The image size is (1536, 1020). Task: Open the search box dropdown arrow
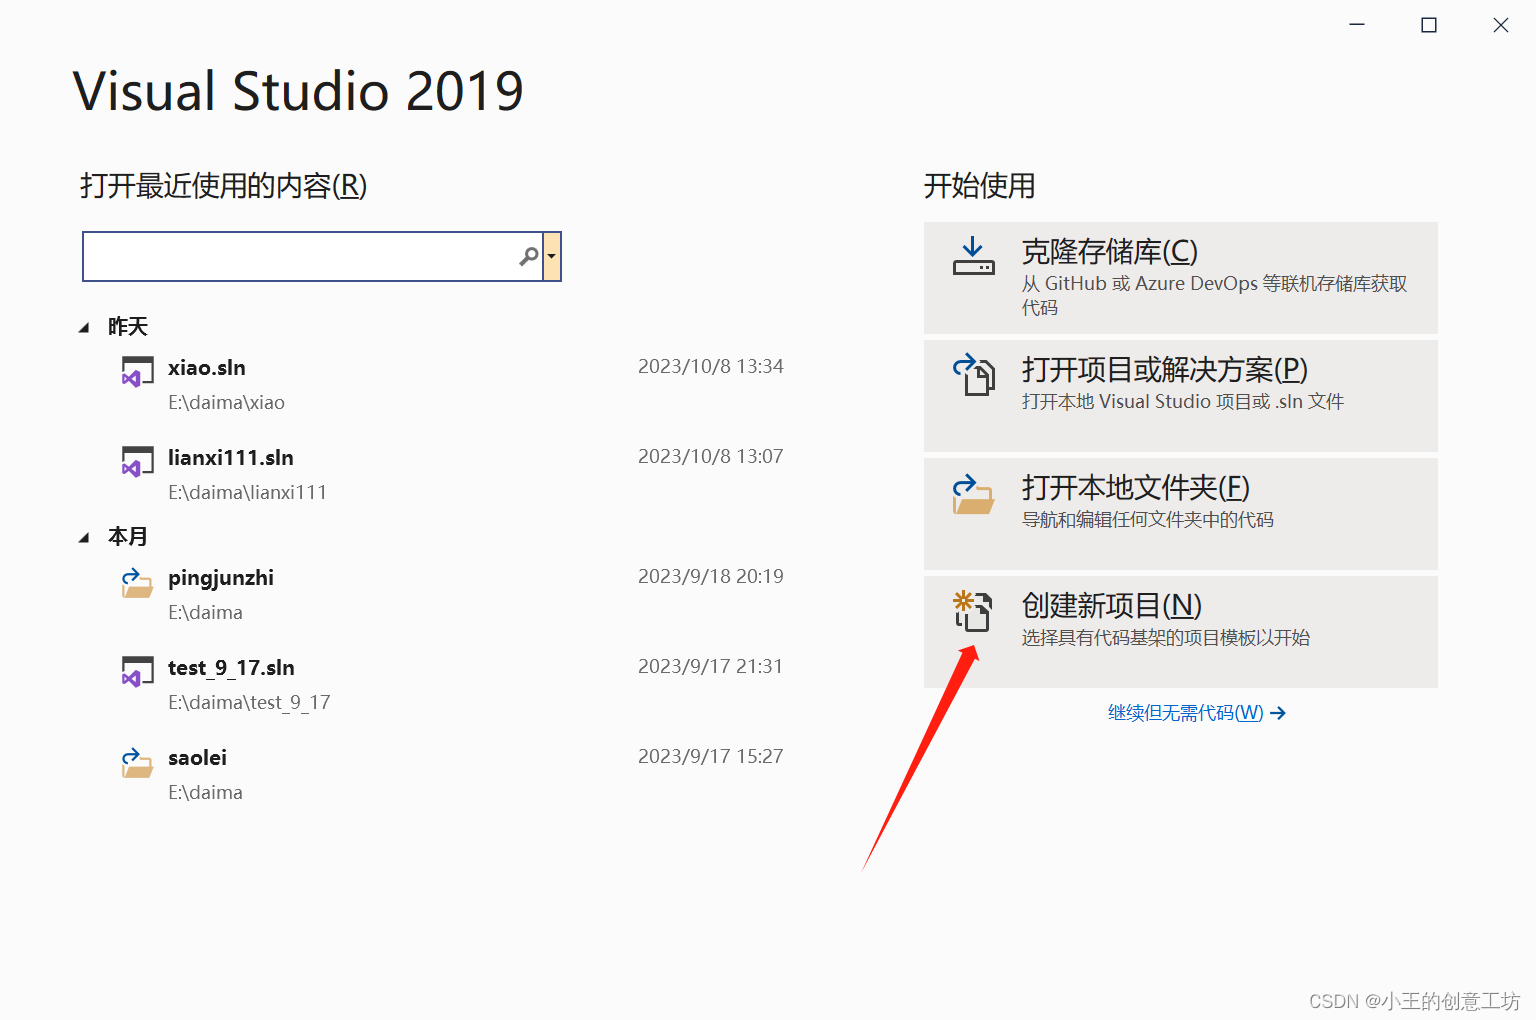552,257
